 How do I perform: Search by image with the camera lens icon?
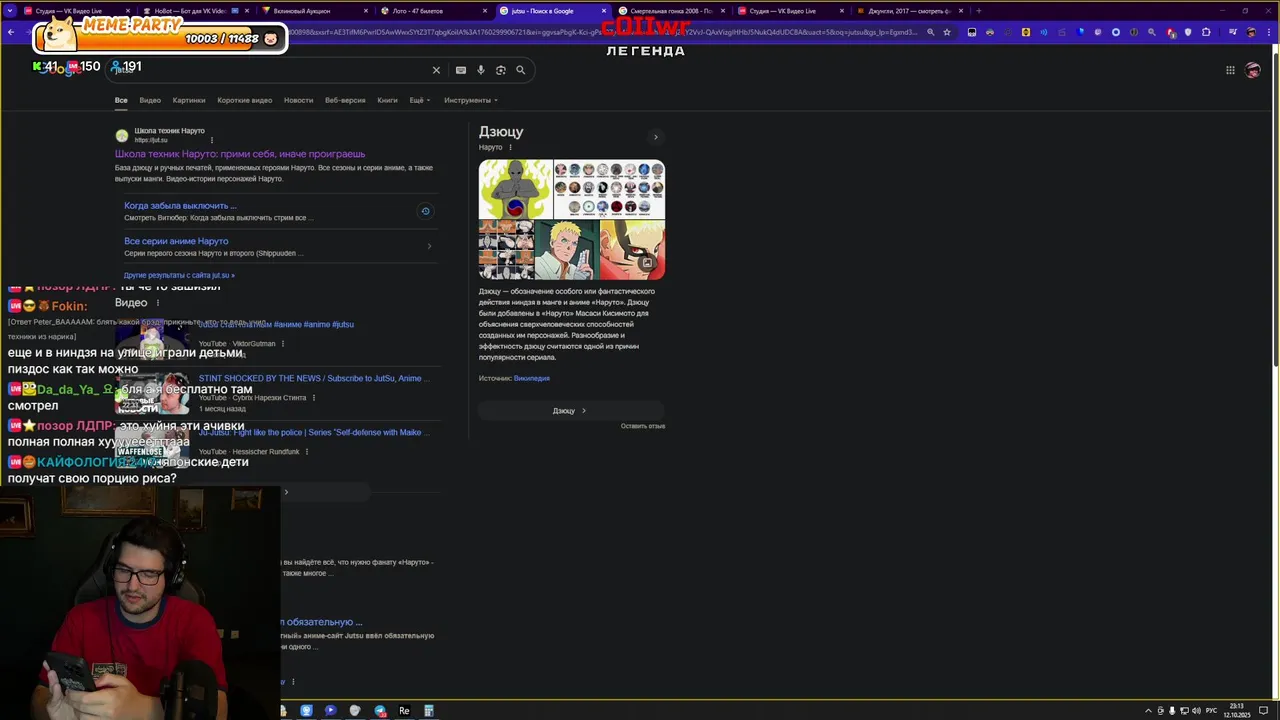point(501,70)
